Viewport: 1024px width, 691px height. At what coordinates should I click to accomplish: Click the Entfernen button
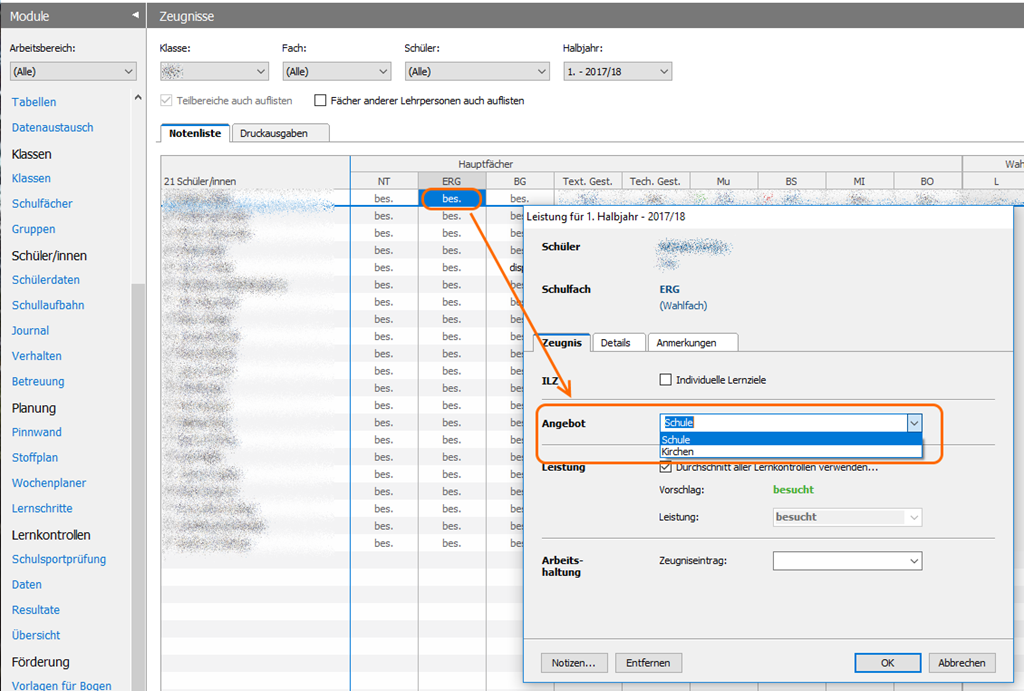coord(648,663)
